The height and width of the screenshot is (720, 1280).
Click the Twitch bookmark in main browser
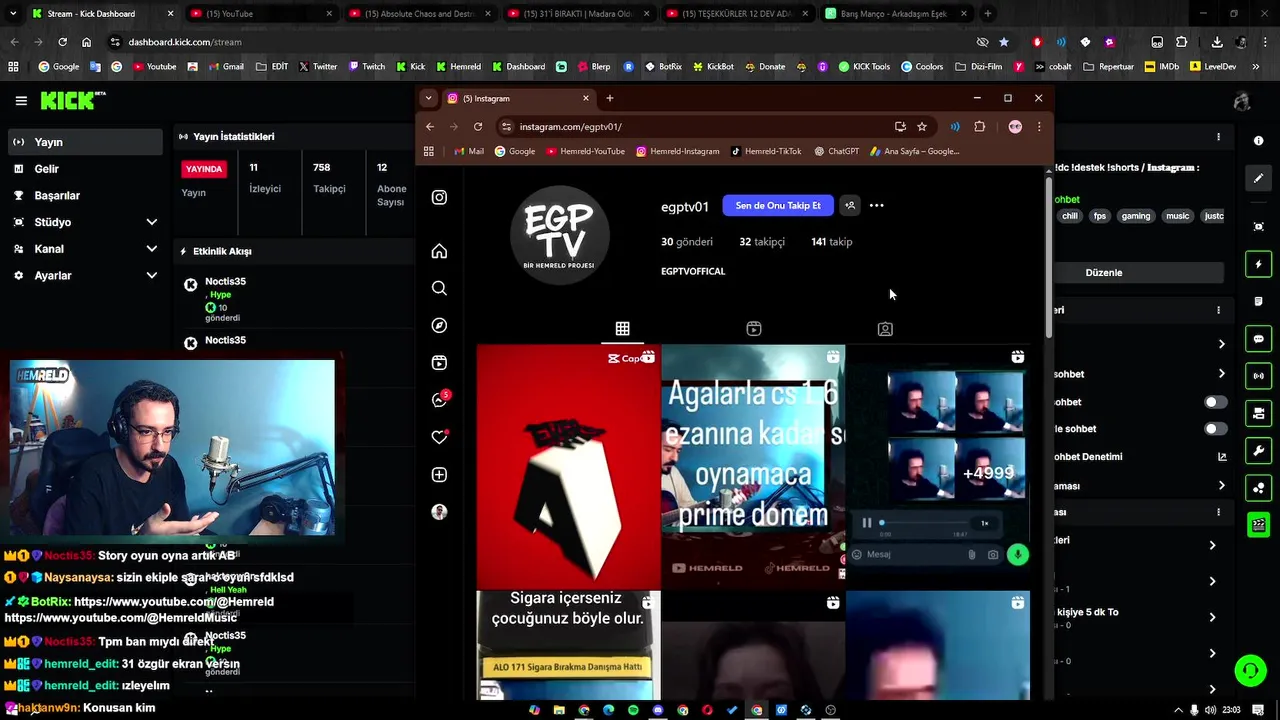tap(366, 67)
